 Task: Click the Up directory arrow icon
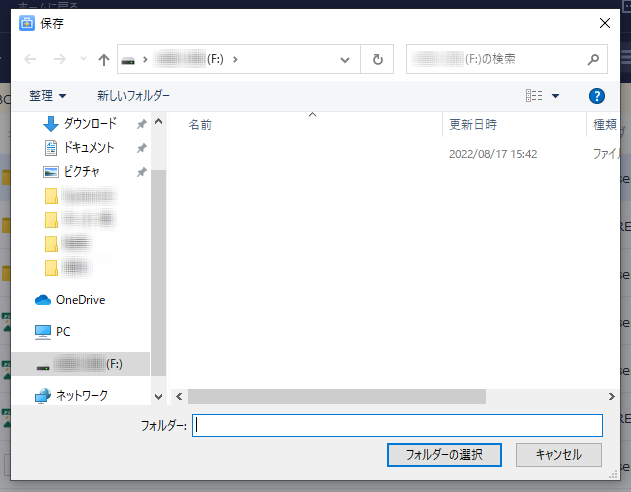(x=104, y=60)
